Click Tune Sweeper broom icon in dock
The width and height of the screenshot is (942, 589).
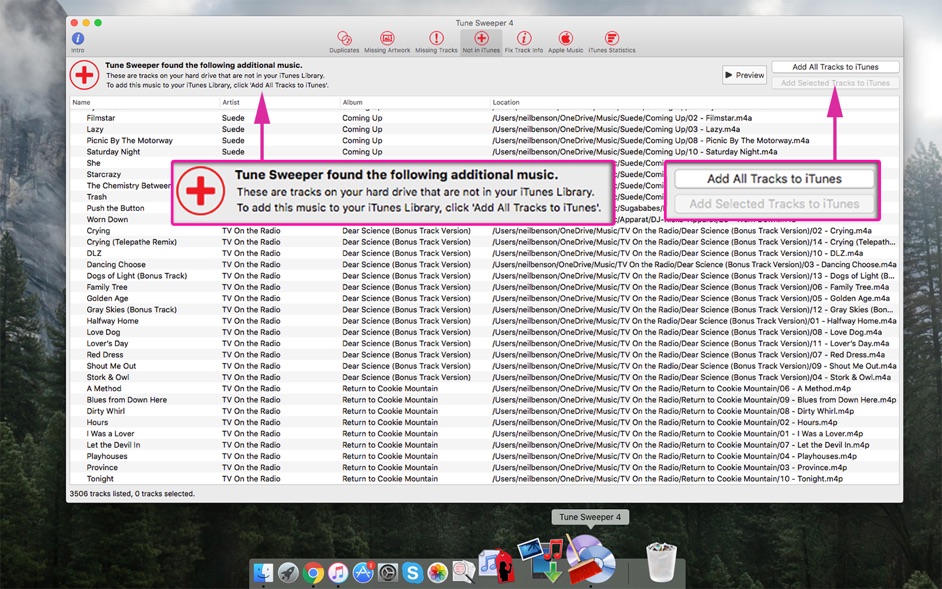591,559
